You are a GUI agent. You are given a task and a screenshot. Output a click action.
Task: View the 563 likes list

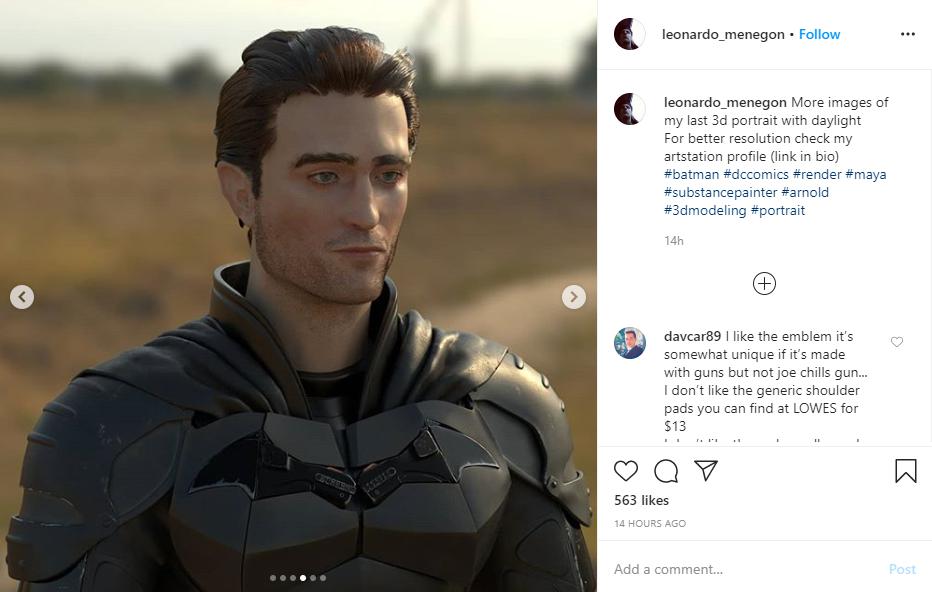click(641, 500)
